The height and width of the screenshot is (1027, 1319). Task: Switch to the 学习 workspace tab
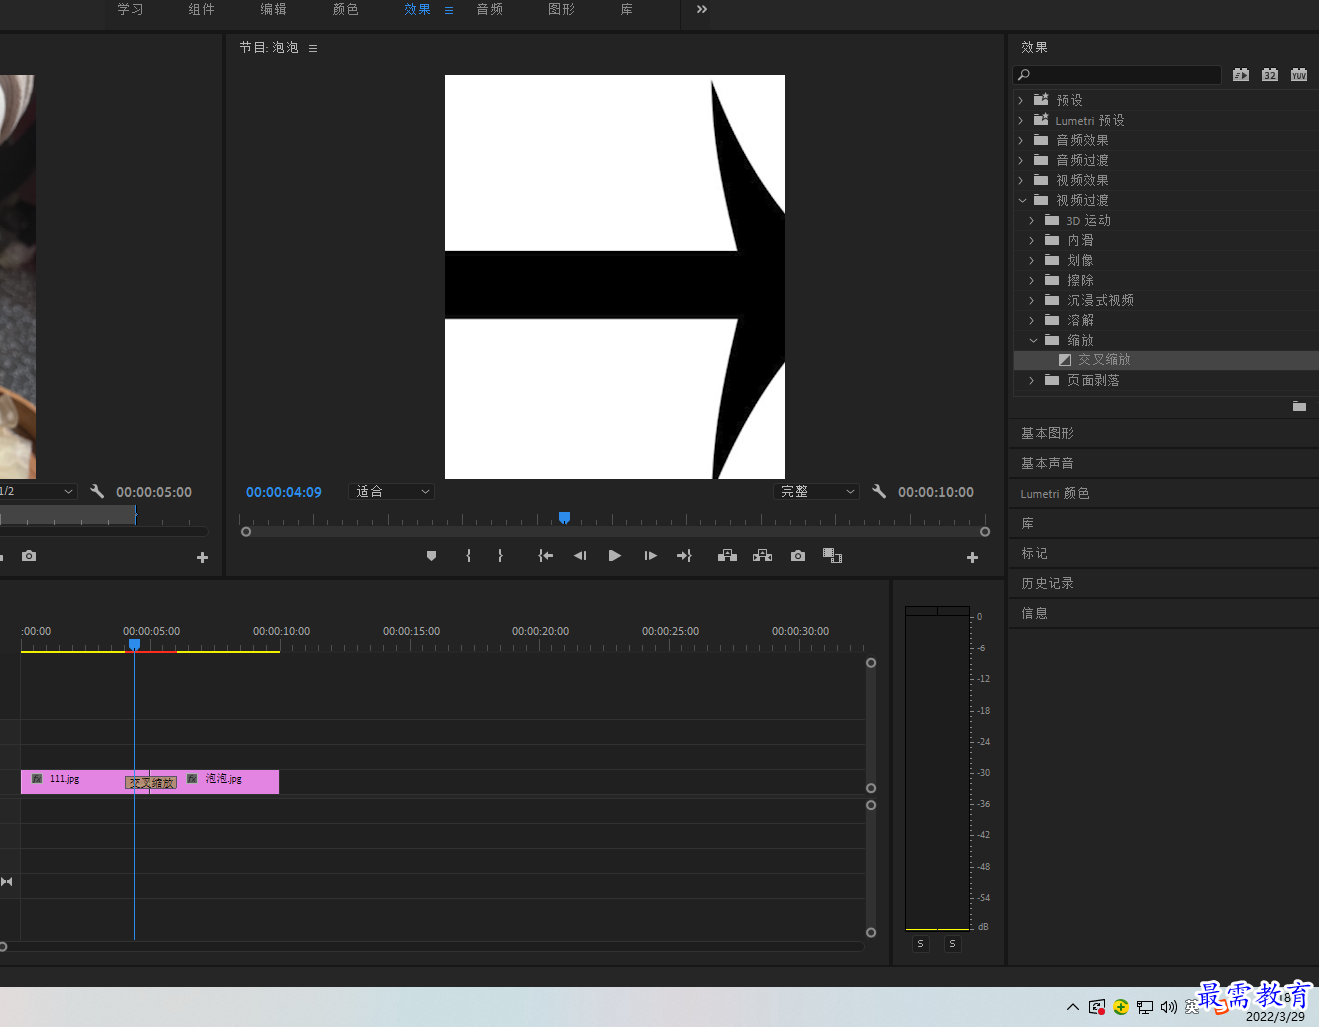pos(130,9)
